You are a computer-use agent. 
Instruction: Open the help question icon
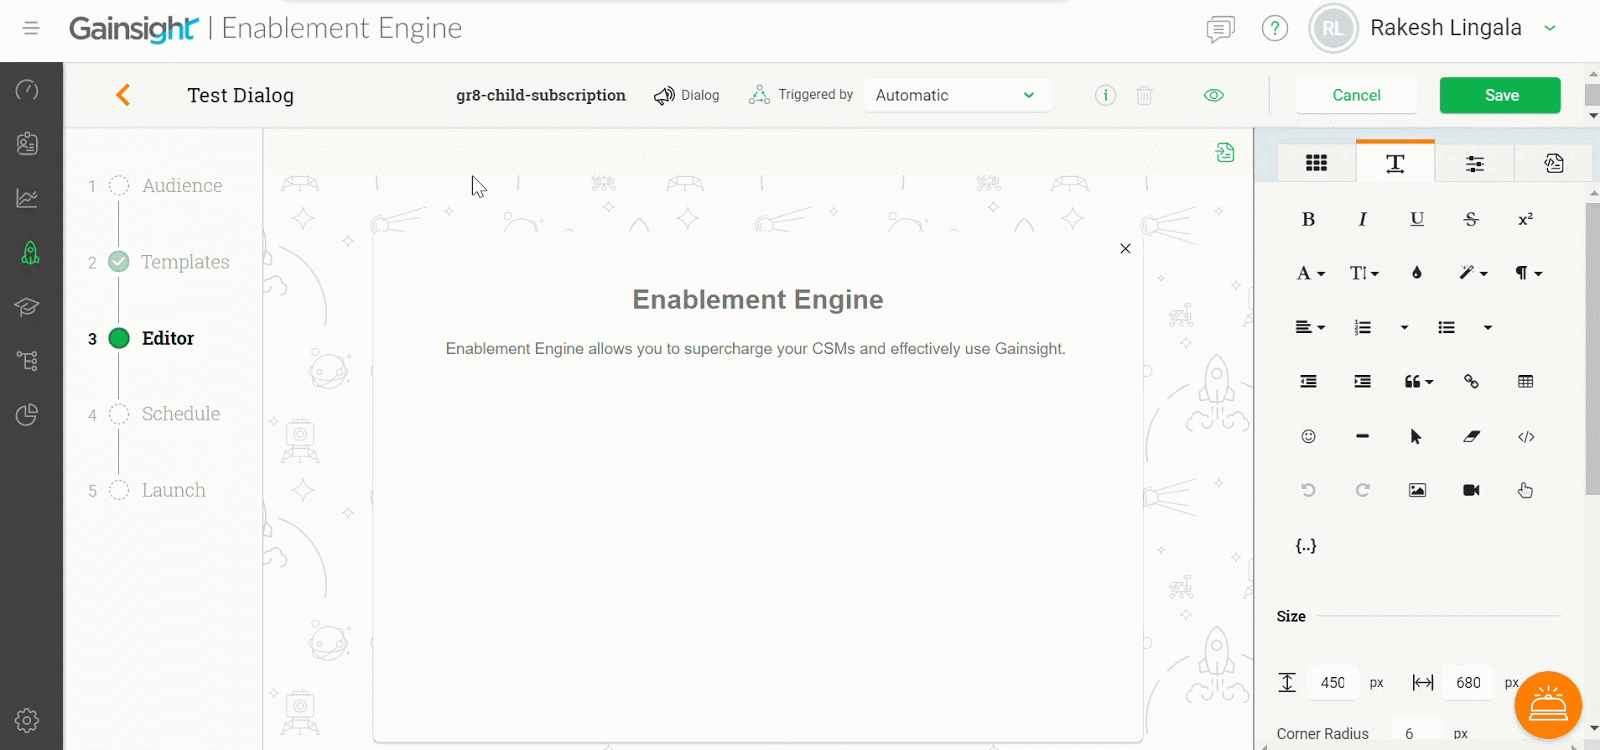1275,28
